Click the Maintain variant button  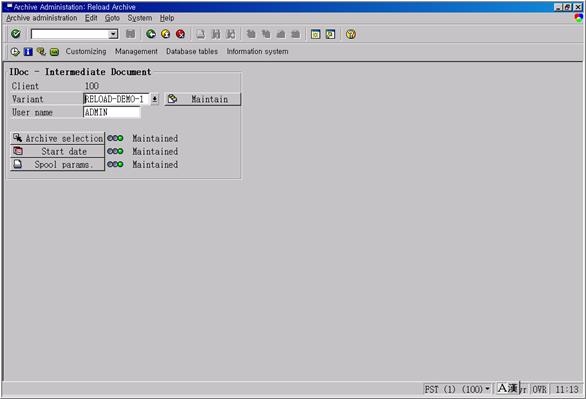(203, 99)
